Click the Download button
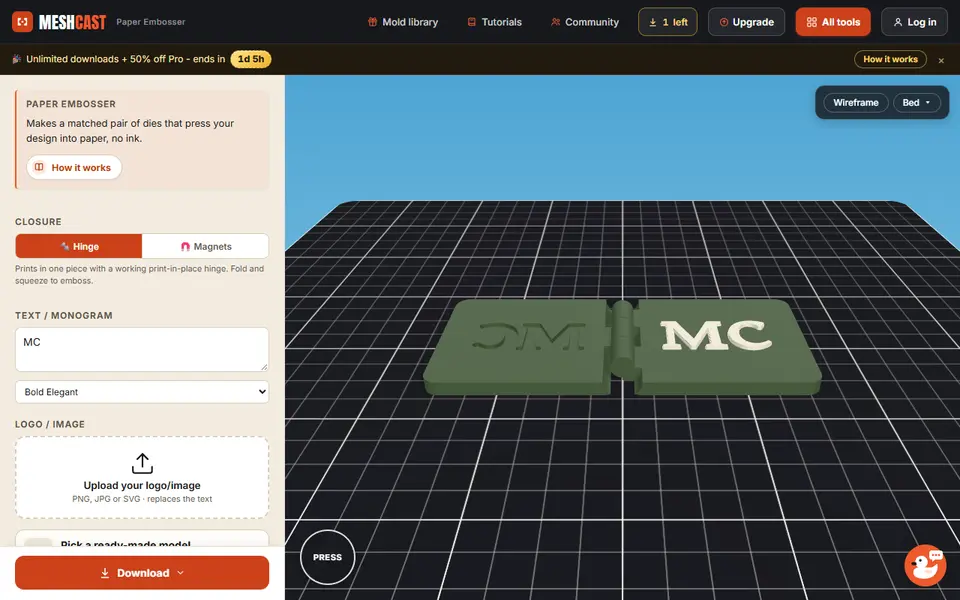The image size is (960, 600). click(142, 572)
